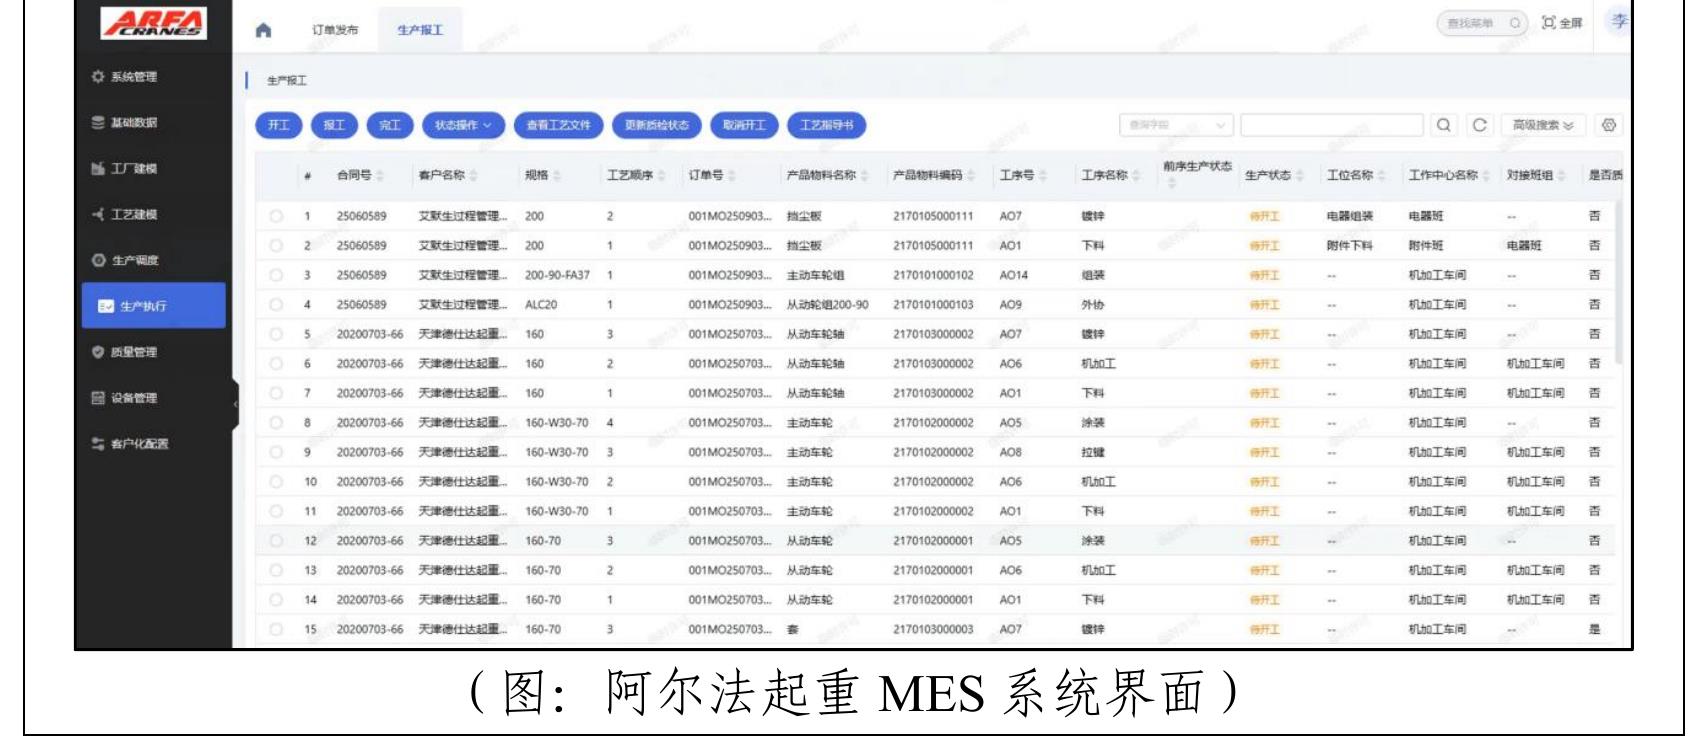Click the 开工 button
This screenshot has width=1691, height=742.
pos(279,125)
